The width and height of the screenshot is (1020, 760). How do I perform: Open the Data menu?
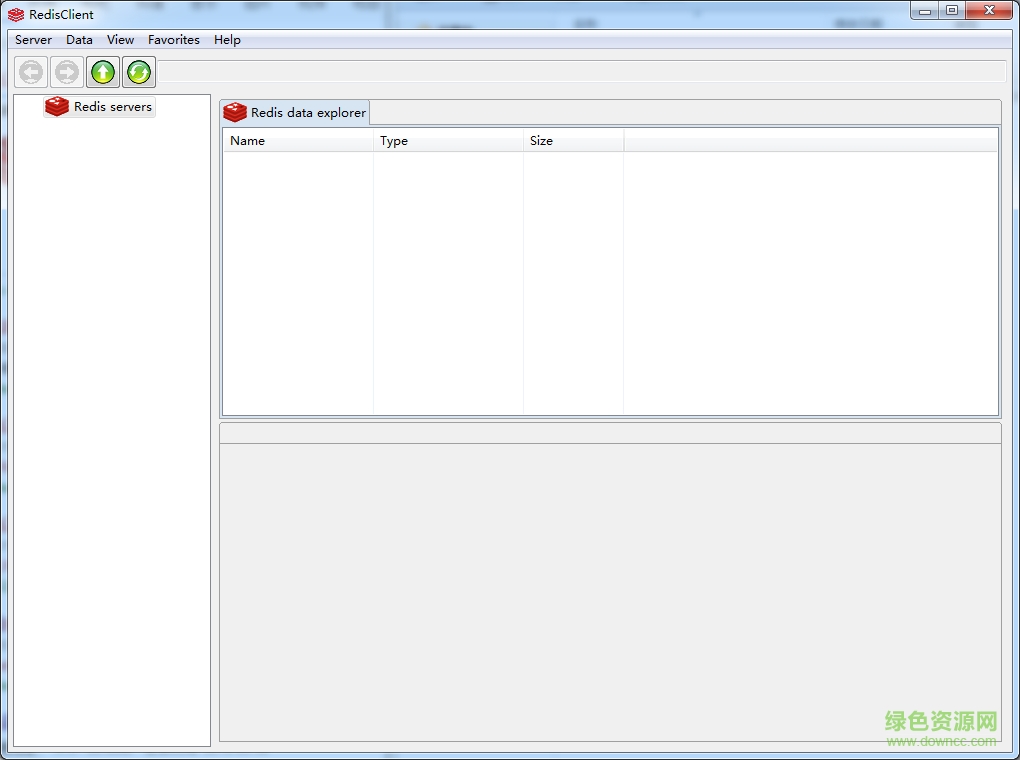[x=79, y=40]
